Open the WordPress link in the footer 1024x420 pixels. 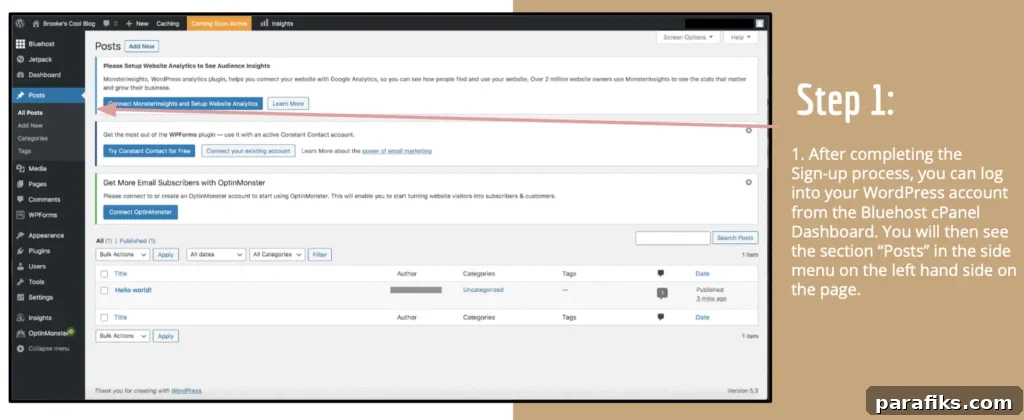point(186,391)
